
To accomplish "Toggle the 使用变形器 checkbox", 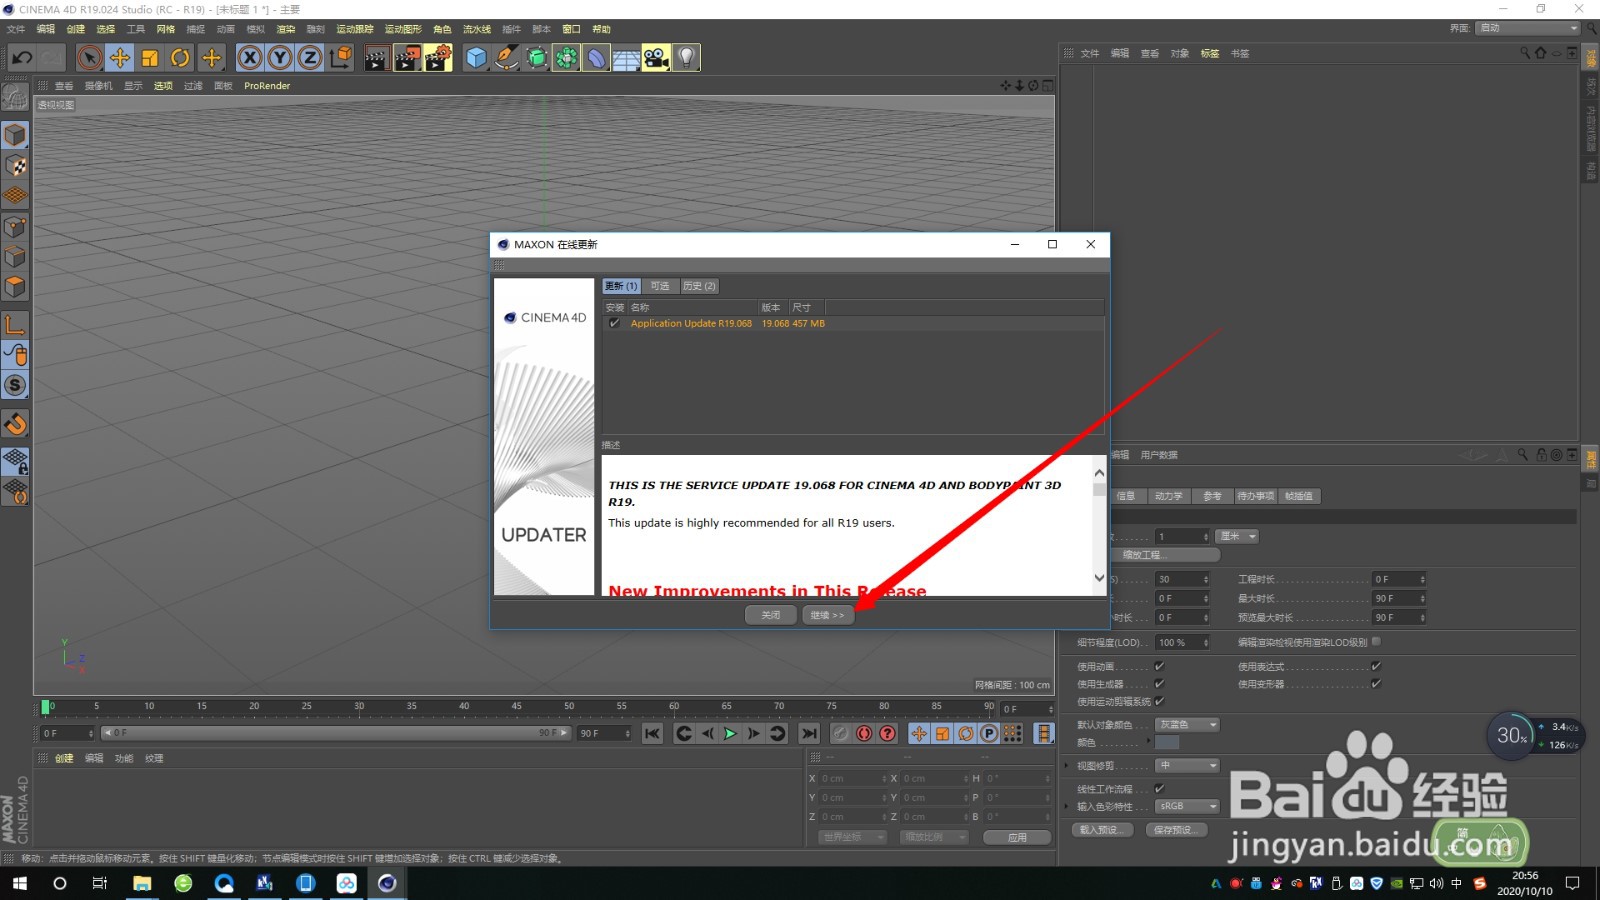I will click(1376, 684).
